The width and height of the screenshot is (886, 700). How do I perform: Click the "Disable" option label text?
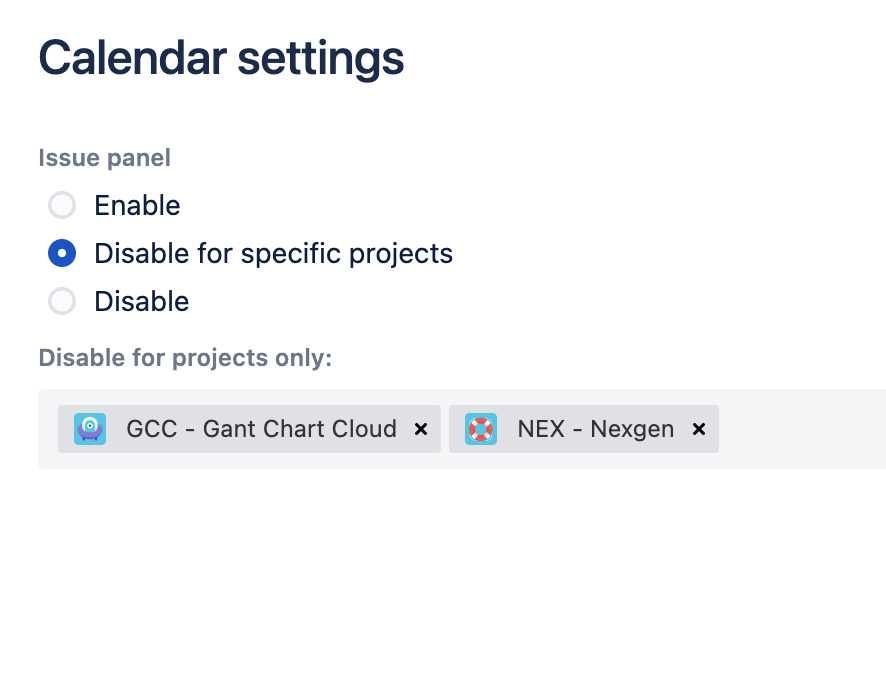(141, 301)
